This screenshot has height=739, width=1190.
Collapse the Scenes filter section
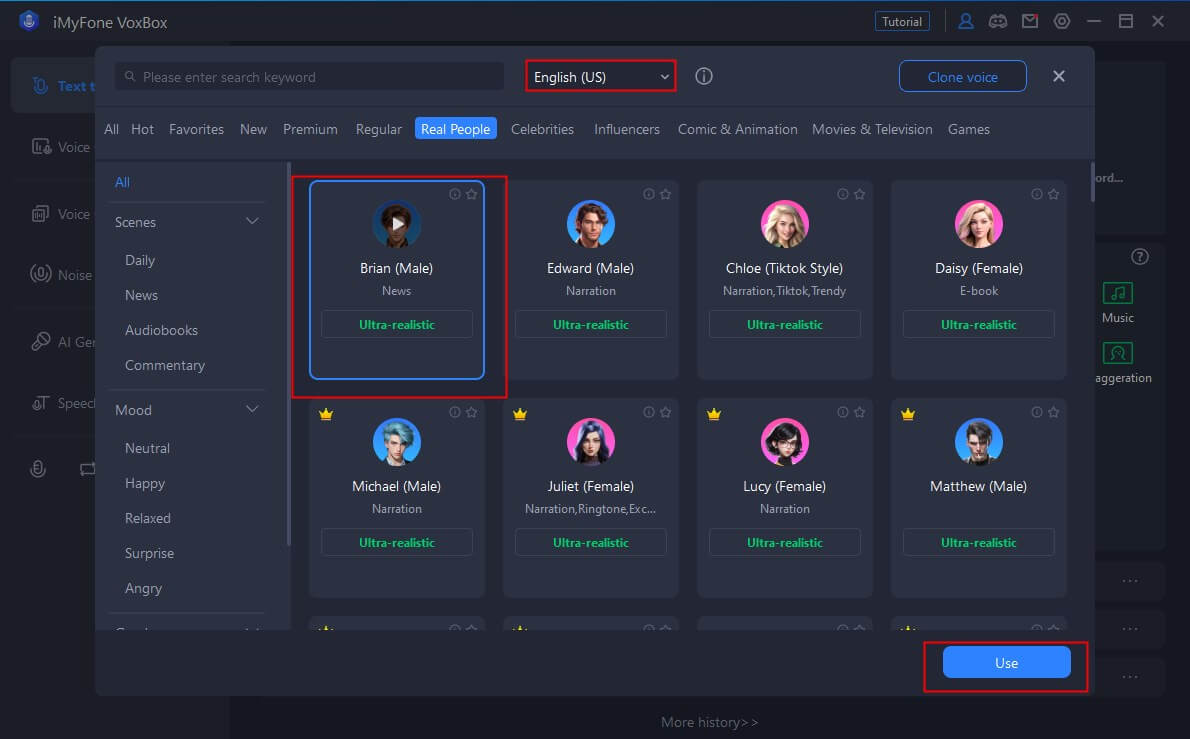pos(252,221)
